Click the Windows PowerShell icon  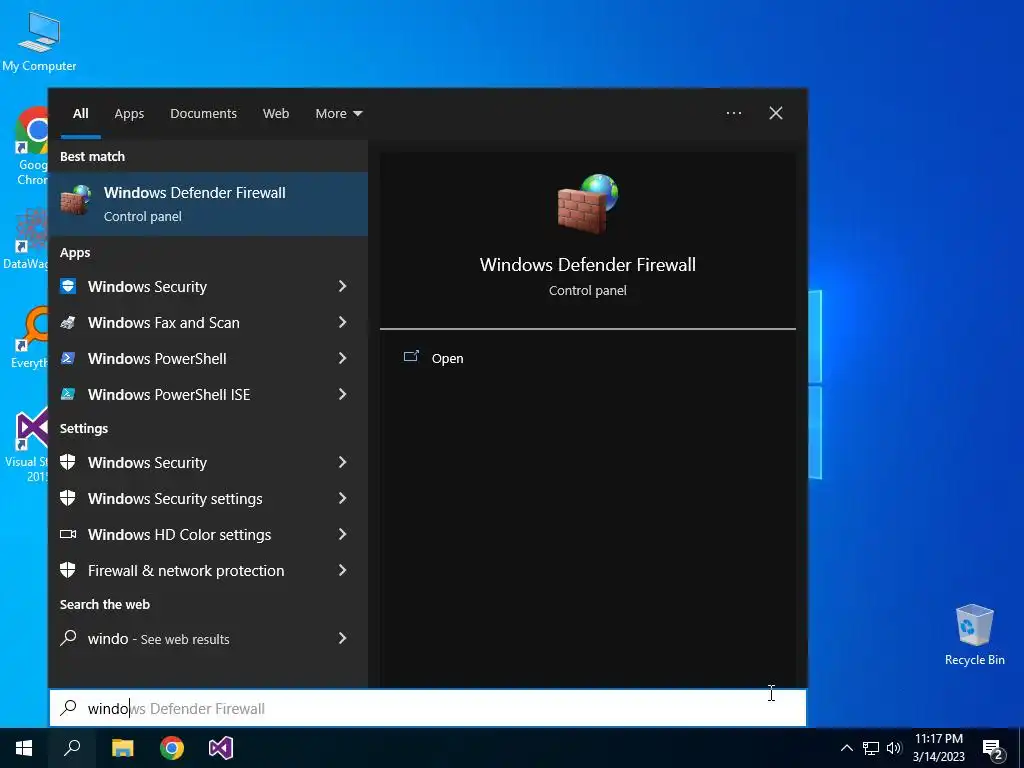coord(68,358)
